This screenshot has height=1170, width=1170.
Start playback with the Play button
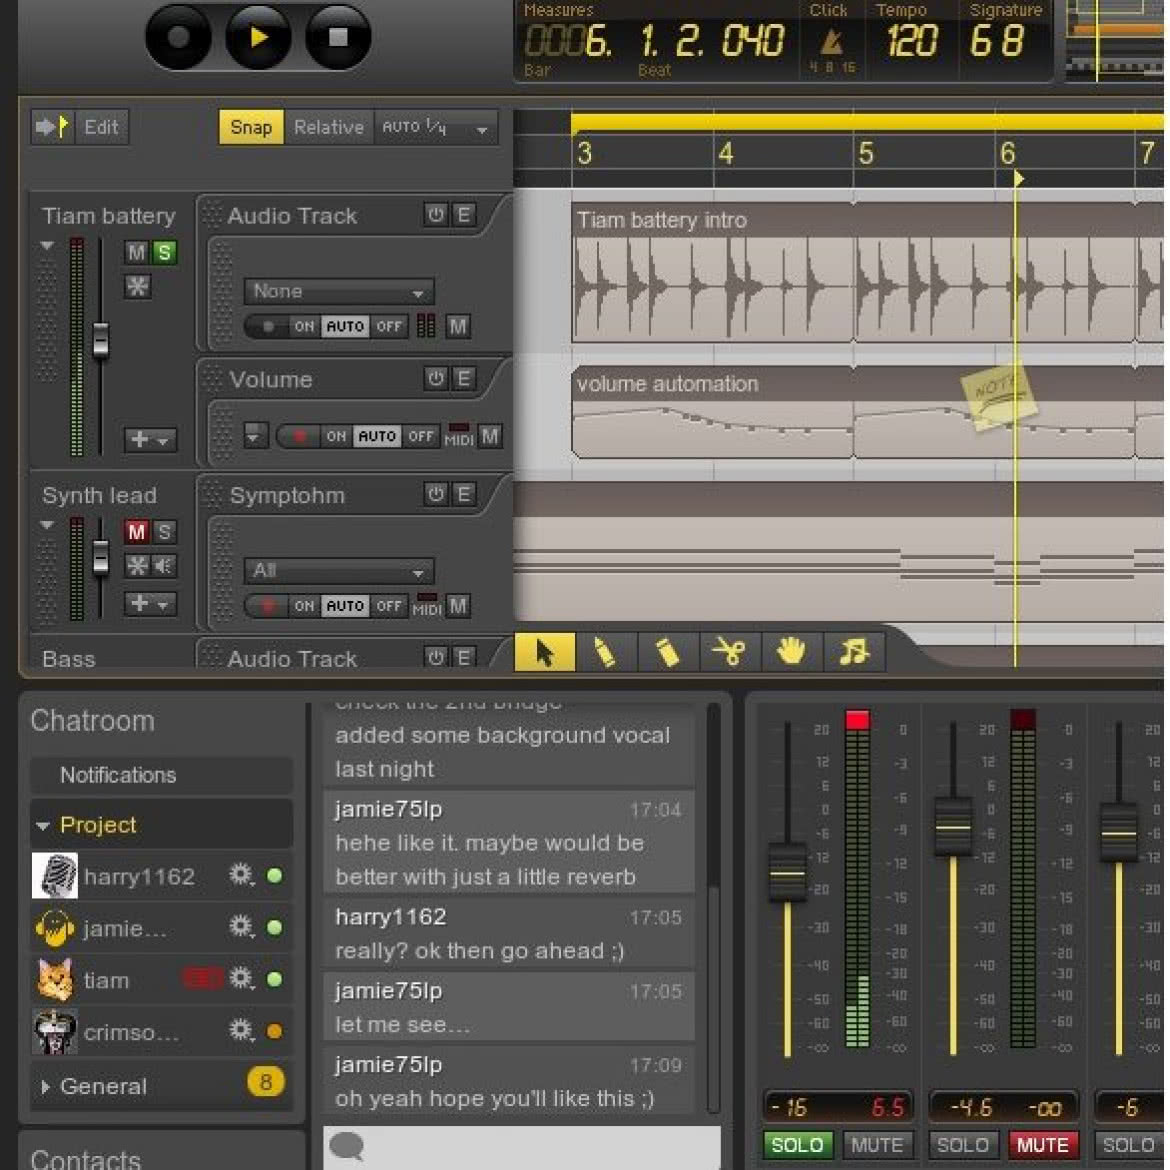coord(258,37)
